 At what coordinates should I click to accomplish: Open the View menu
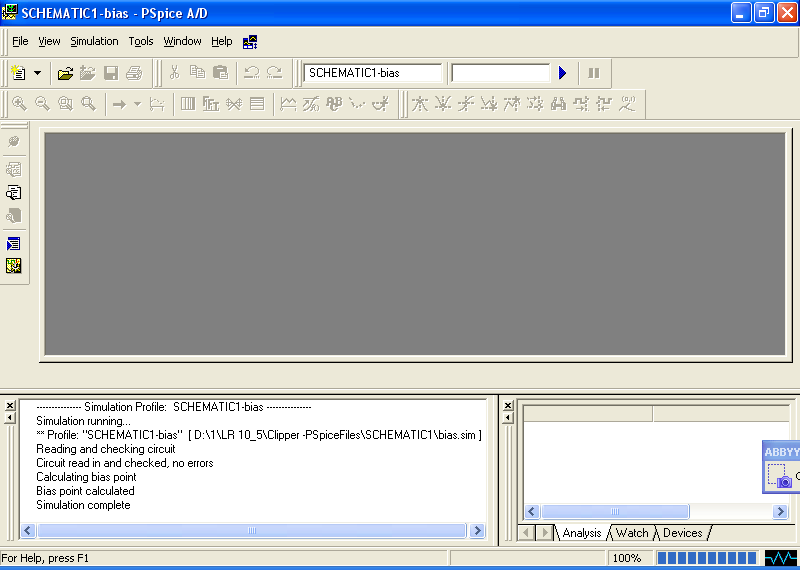point(49,41)
